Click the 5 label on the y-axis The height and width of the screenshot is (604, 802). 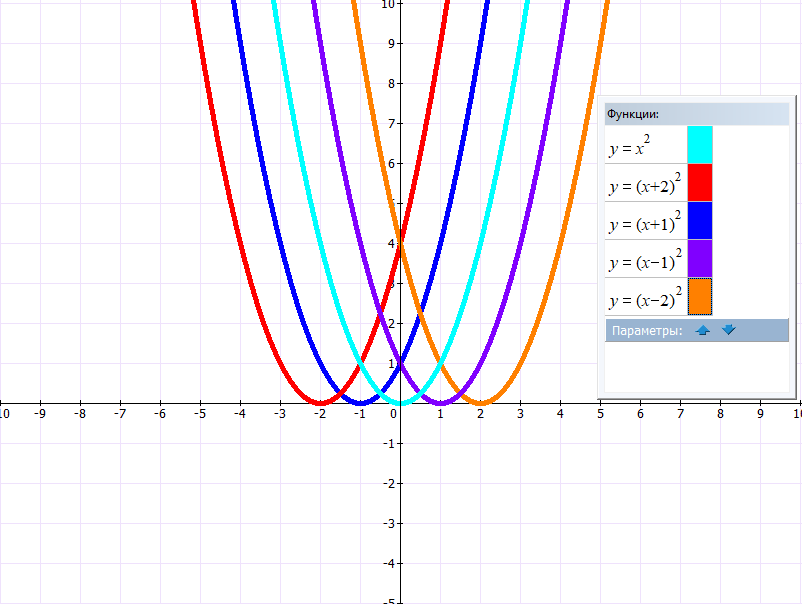point(389,203)
